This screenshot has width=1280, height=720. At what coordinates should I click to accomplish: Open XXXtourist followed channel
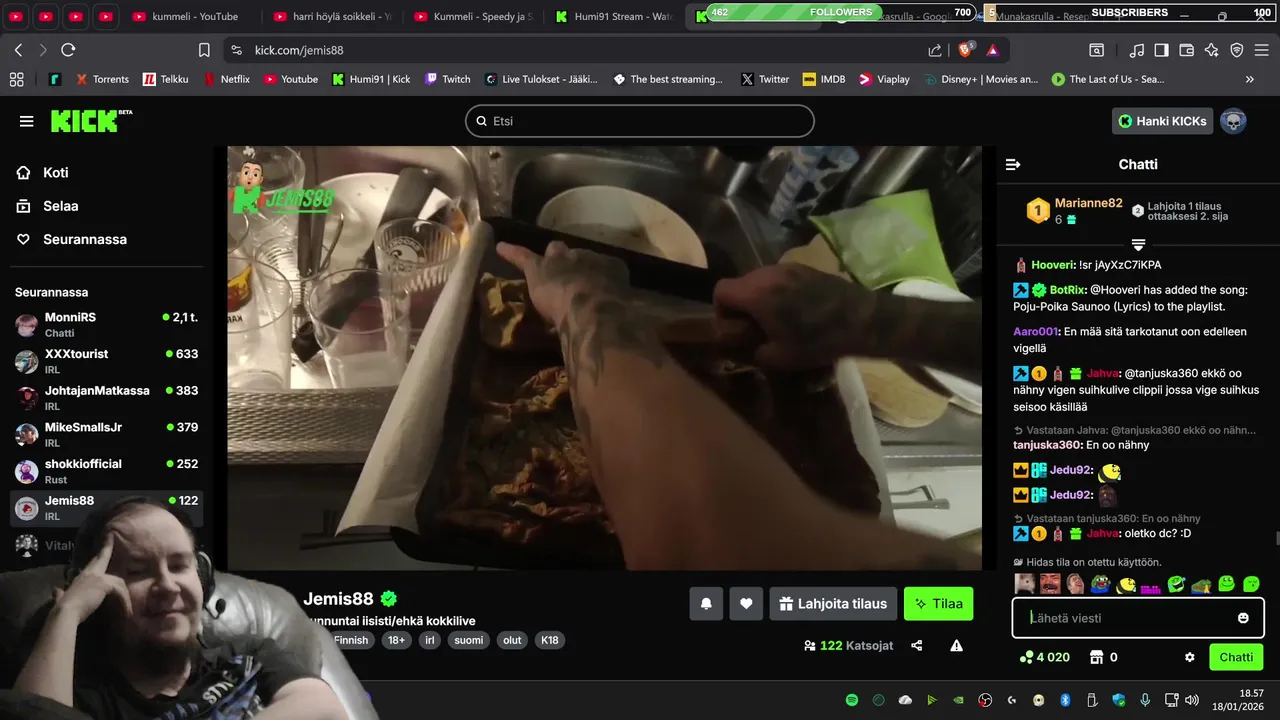[106, 361]
